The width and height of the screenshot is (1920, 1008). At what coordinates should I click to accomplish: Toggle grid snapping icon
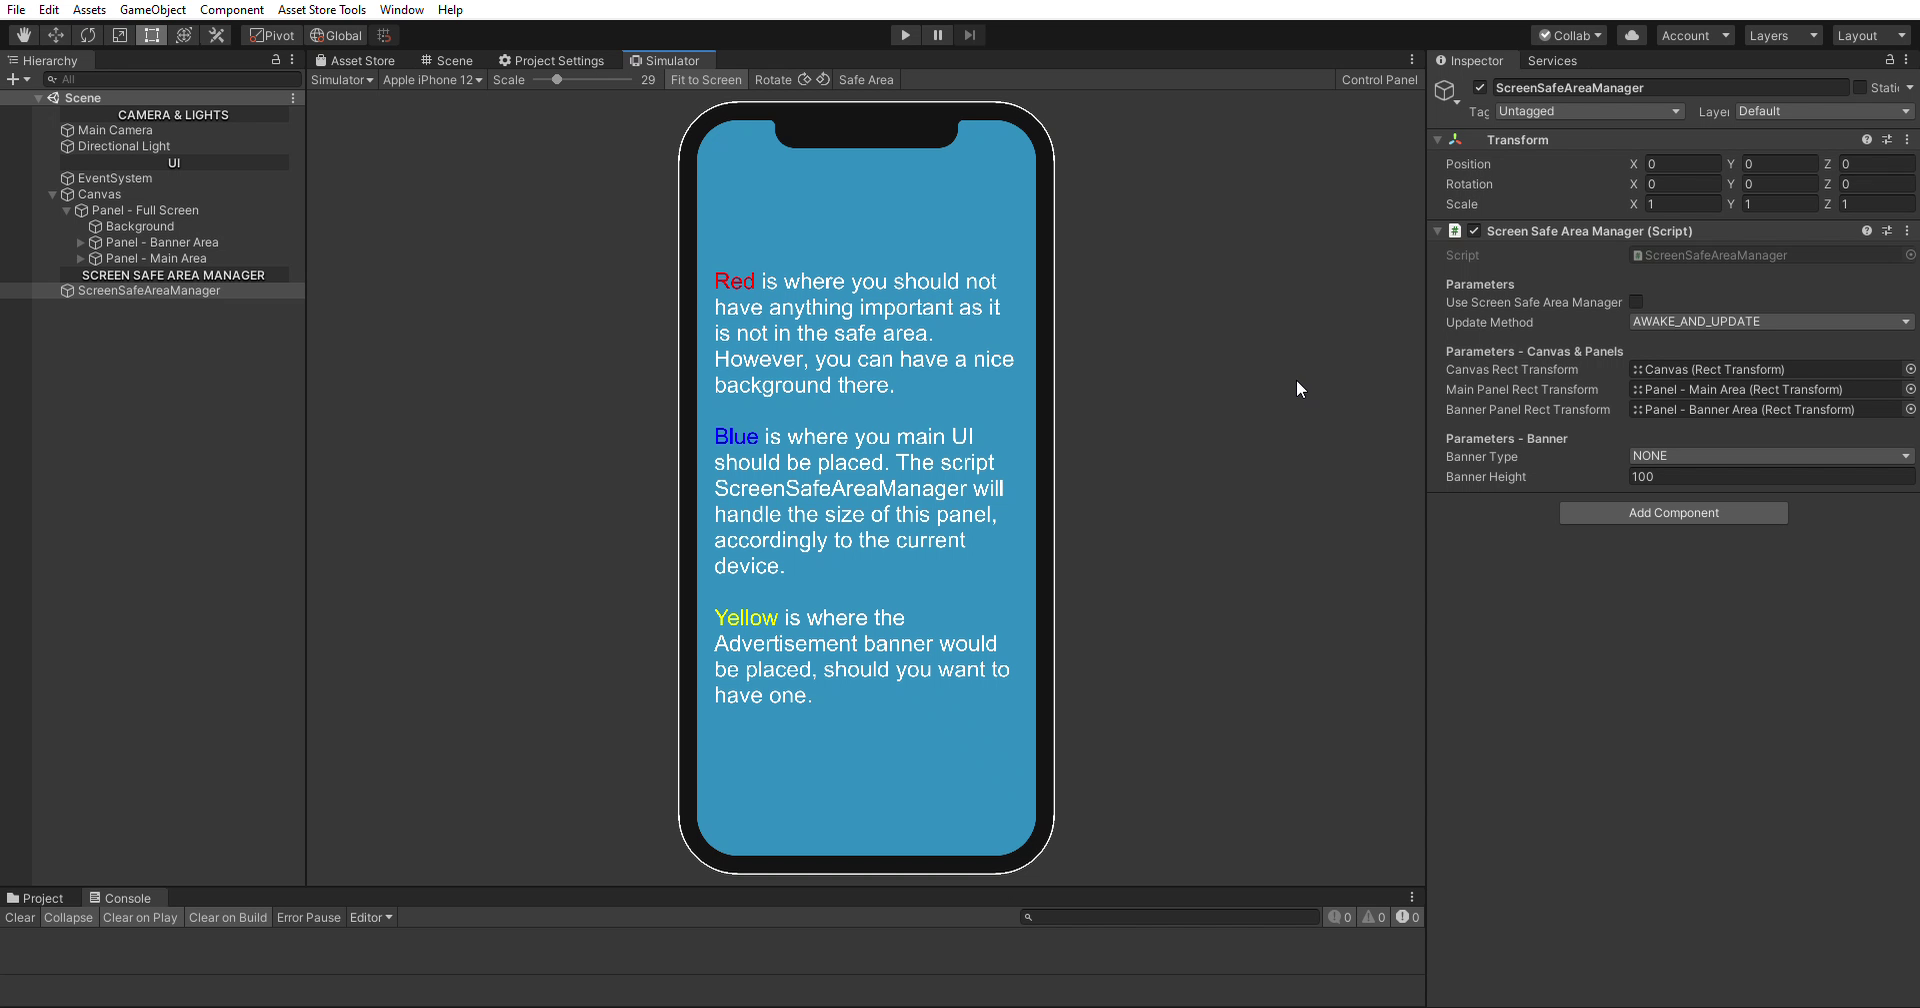click(384, 35)
